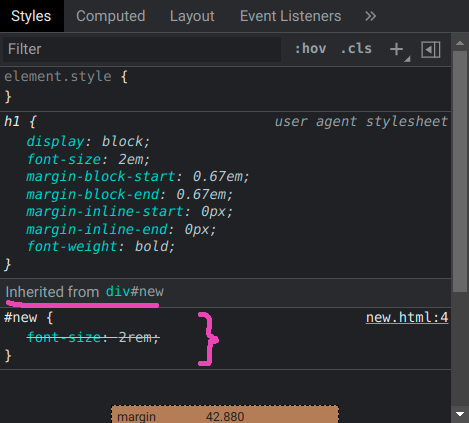Toggle the .cls class editor

coord(356,49)
